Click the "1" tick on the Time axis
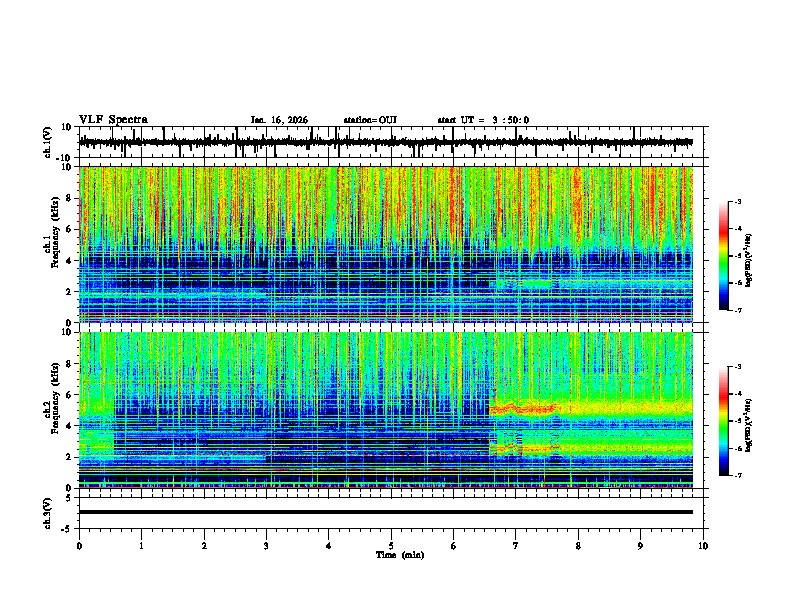The height and width of the screenshot is (612, 792). click(x=141, y=546)
